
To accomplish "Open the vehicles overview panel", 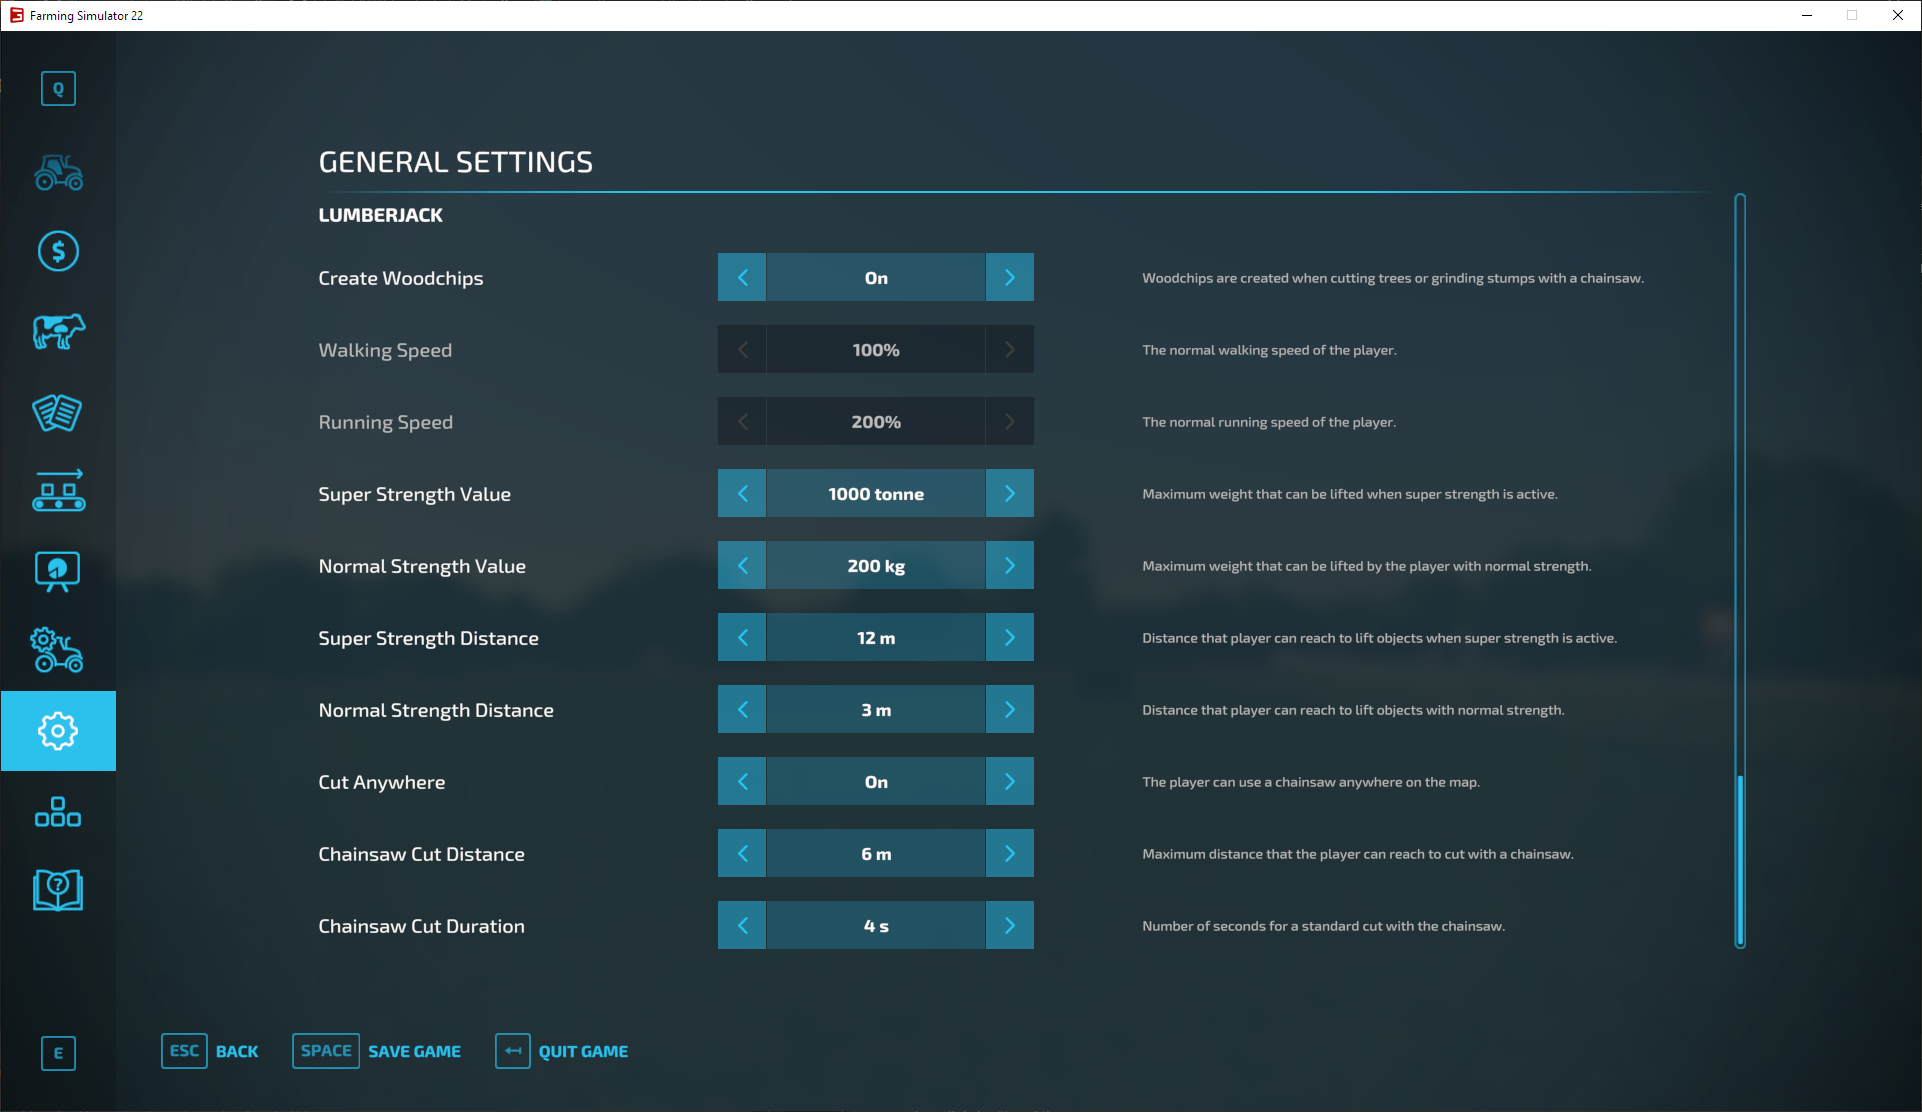I will (x=58, y=173).
